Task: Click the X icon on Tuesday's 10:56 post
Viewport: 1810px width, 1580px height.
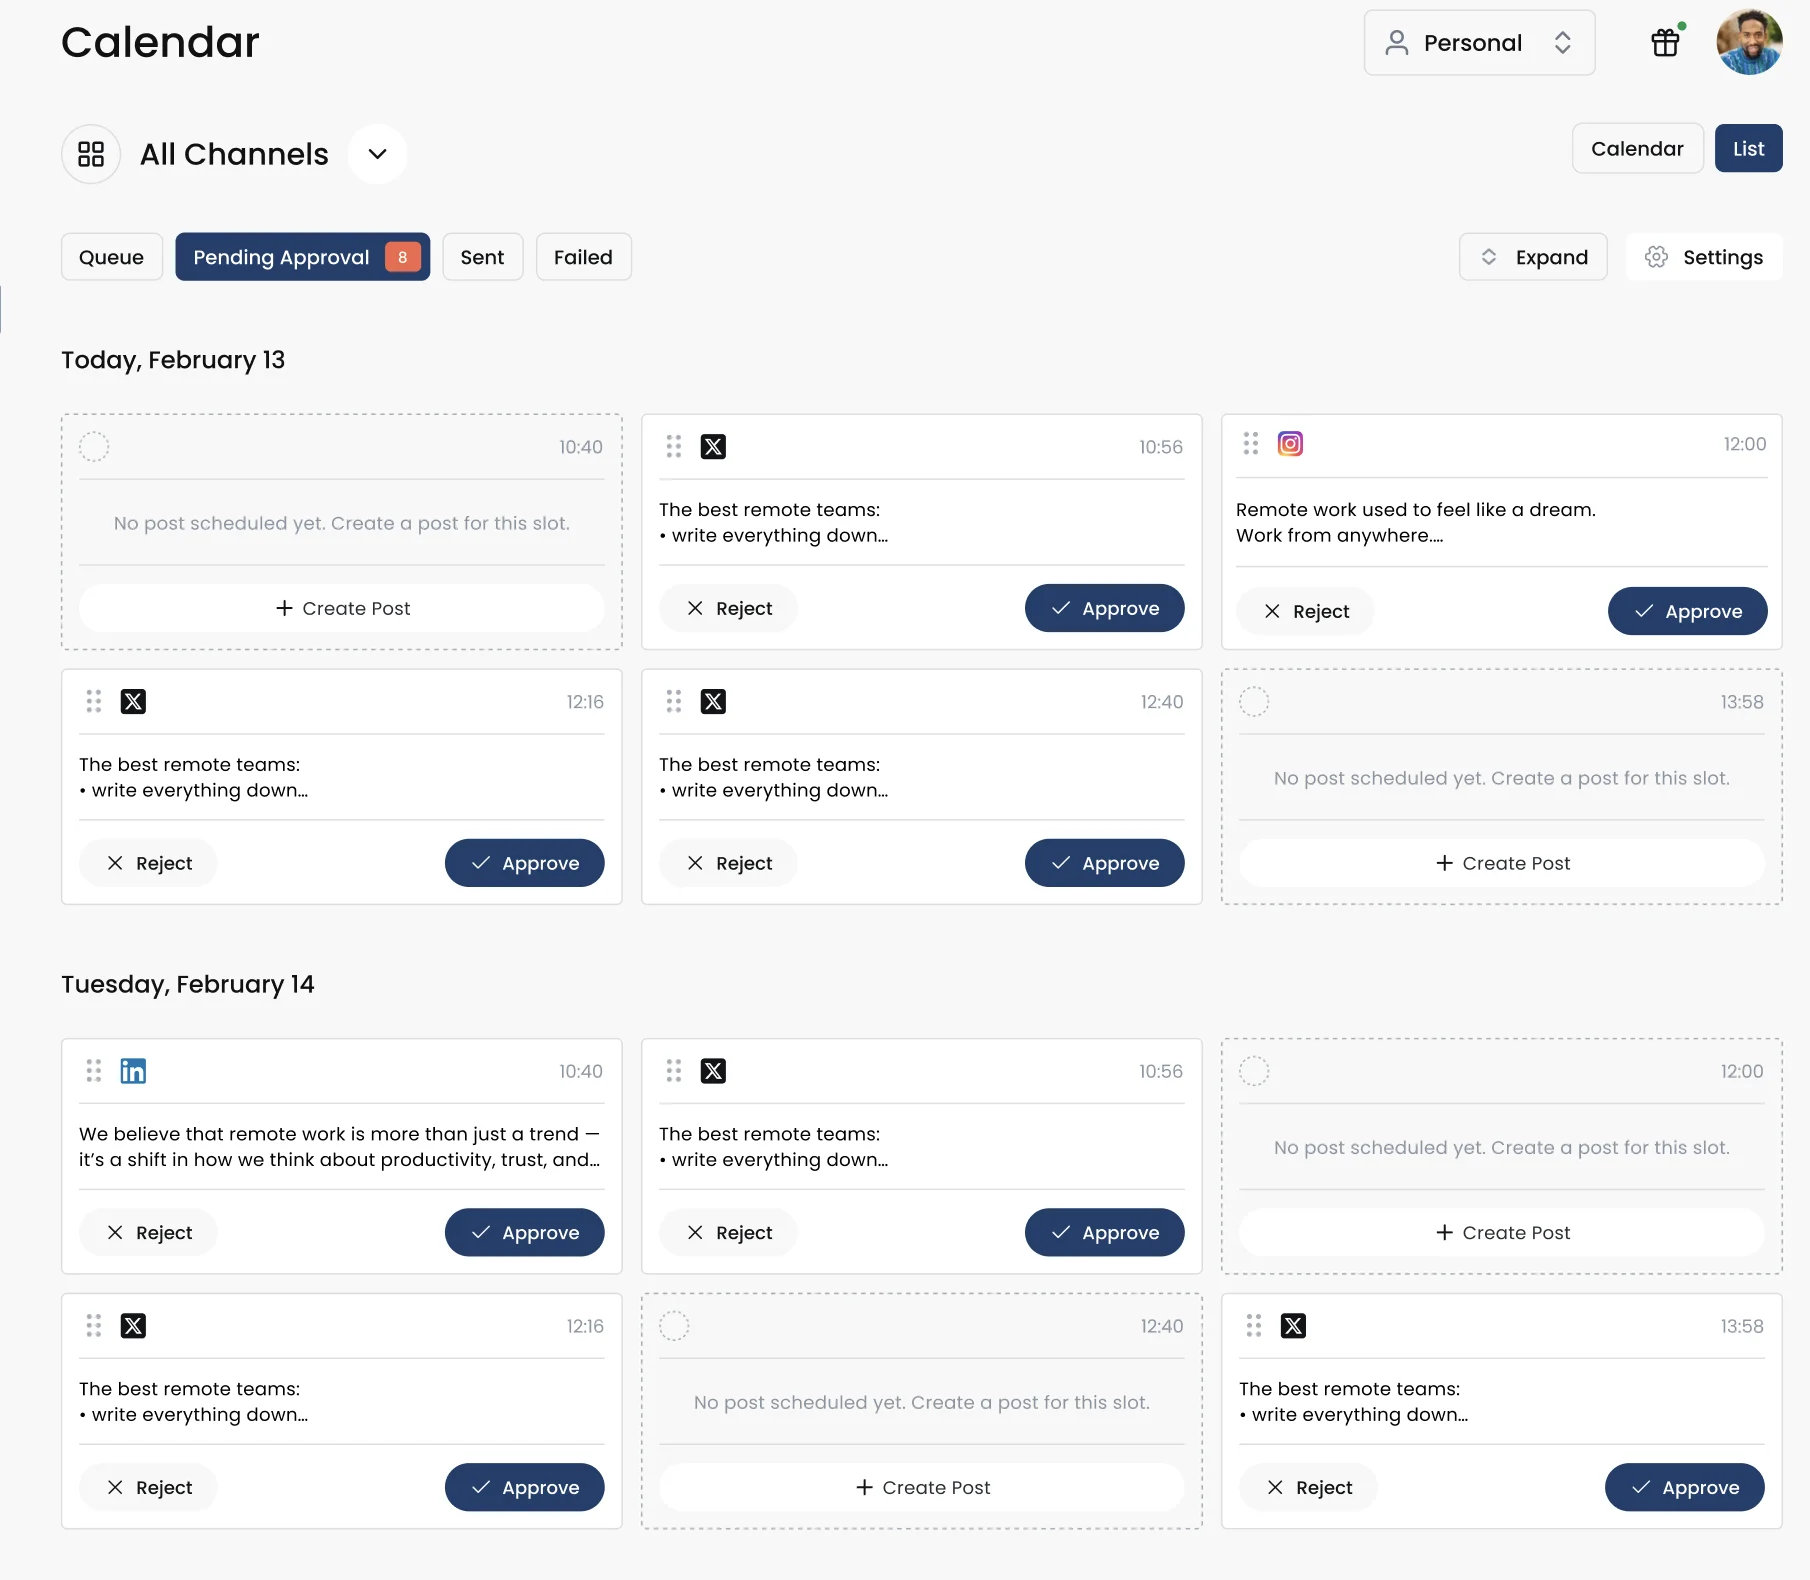Action: click(x=713, y=1071)
